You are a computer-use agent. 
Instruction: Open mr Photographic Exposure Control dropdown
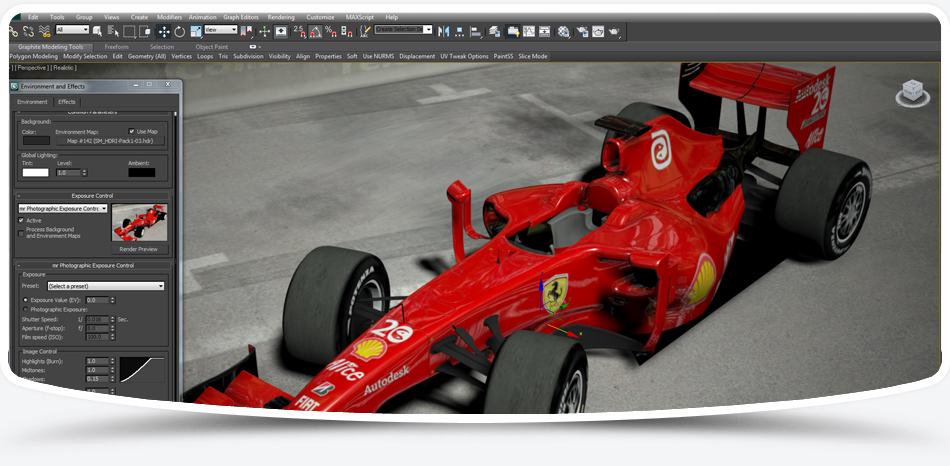(x=62, y=208)
